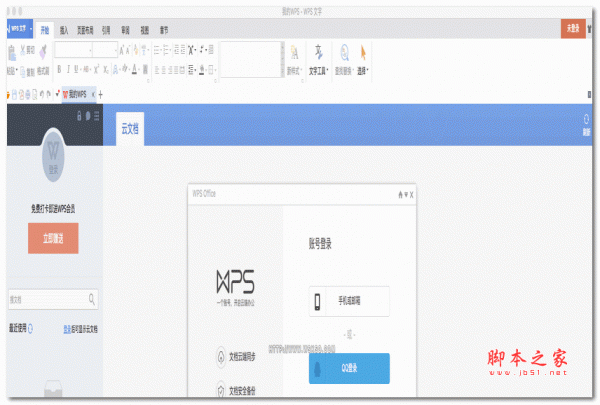Close the WPS Office login dialog

412,195
